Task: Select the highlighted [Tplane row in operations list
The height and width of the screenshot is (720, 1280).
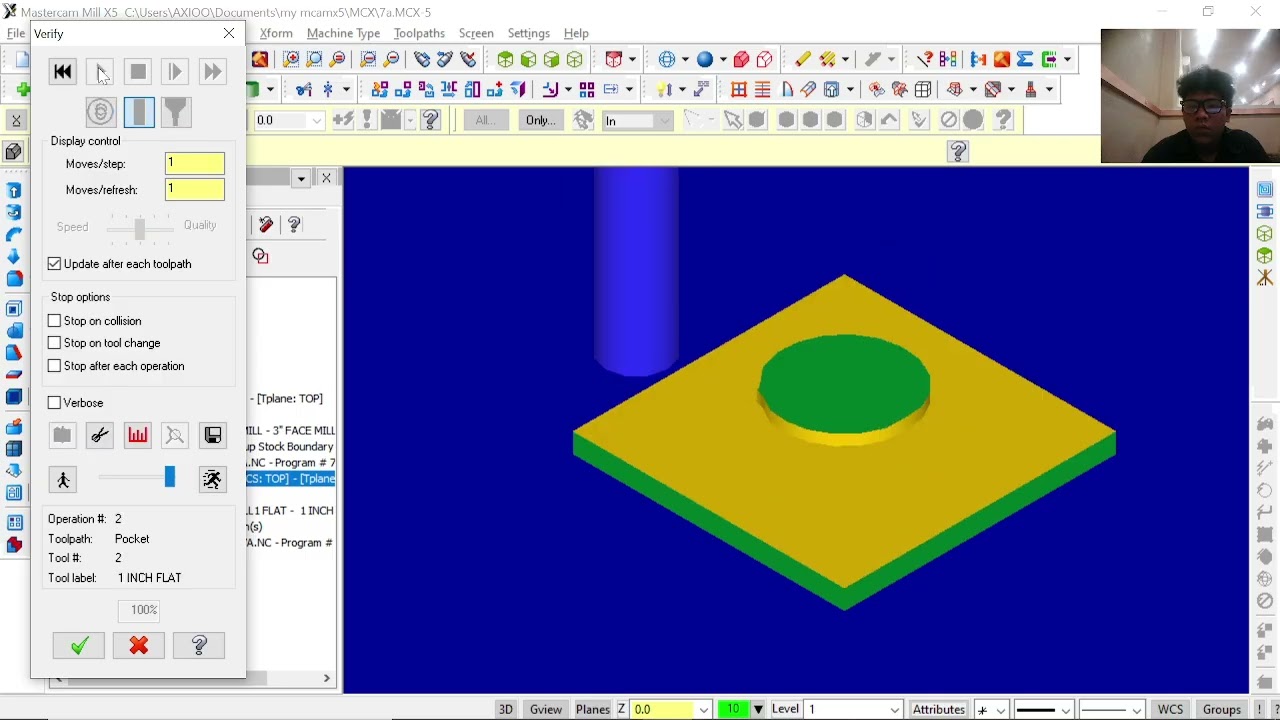Action: [291, 479]
